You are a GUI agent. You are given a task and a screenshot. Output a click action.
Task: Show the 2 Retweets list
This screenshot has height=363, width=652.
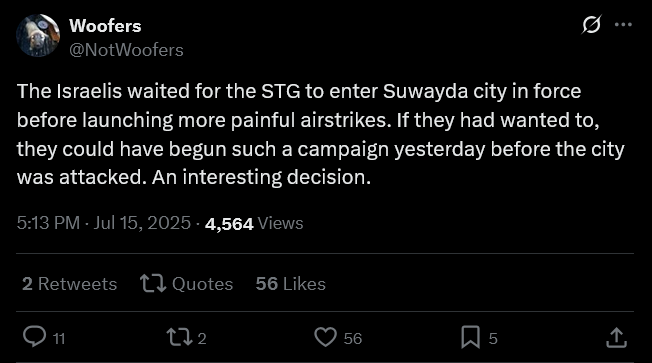coord(69,284)
